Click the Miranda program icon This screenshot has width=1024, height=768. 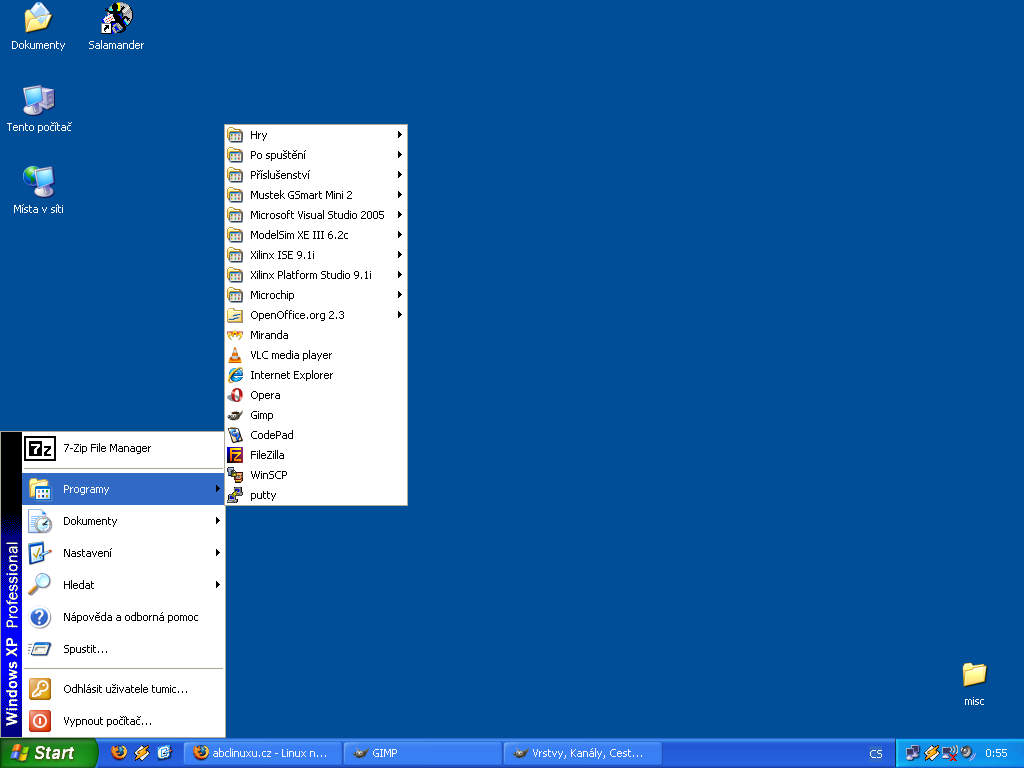(235, 335)
